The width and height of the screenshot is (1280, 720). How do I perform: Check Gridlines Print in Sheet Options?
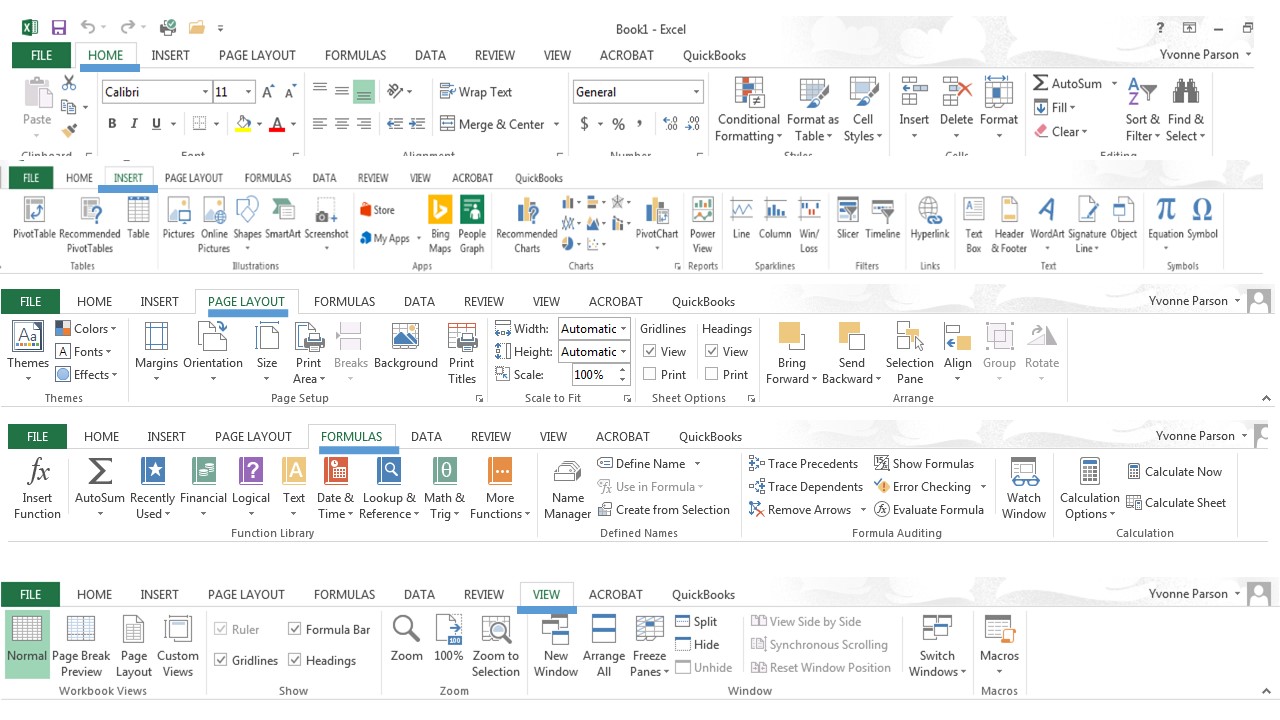[x=650, y=374]
